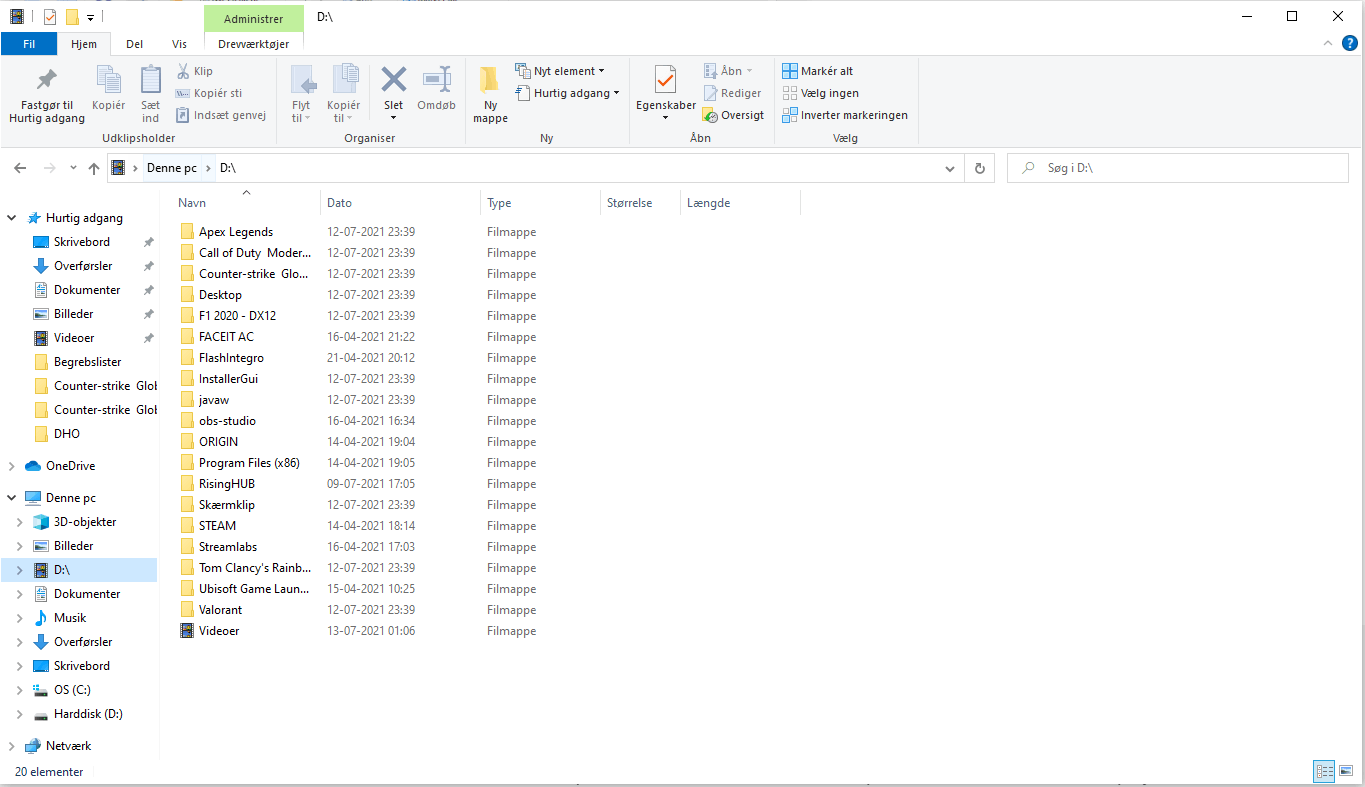Select Begrebslister under Hurtig adgang
The height and width of the screenshot is (787, 1365).
pyautogui.click(x=88, y=362)
